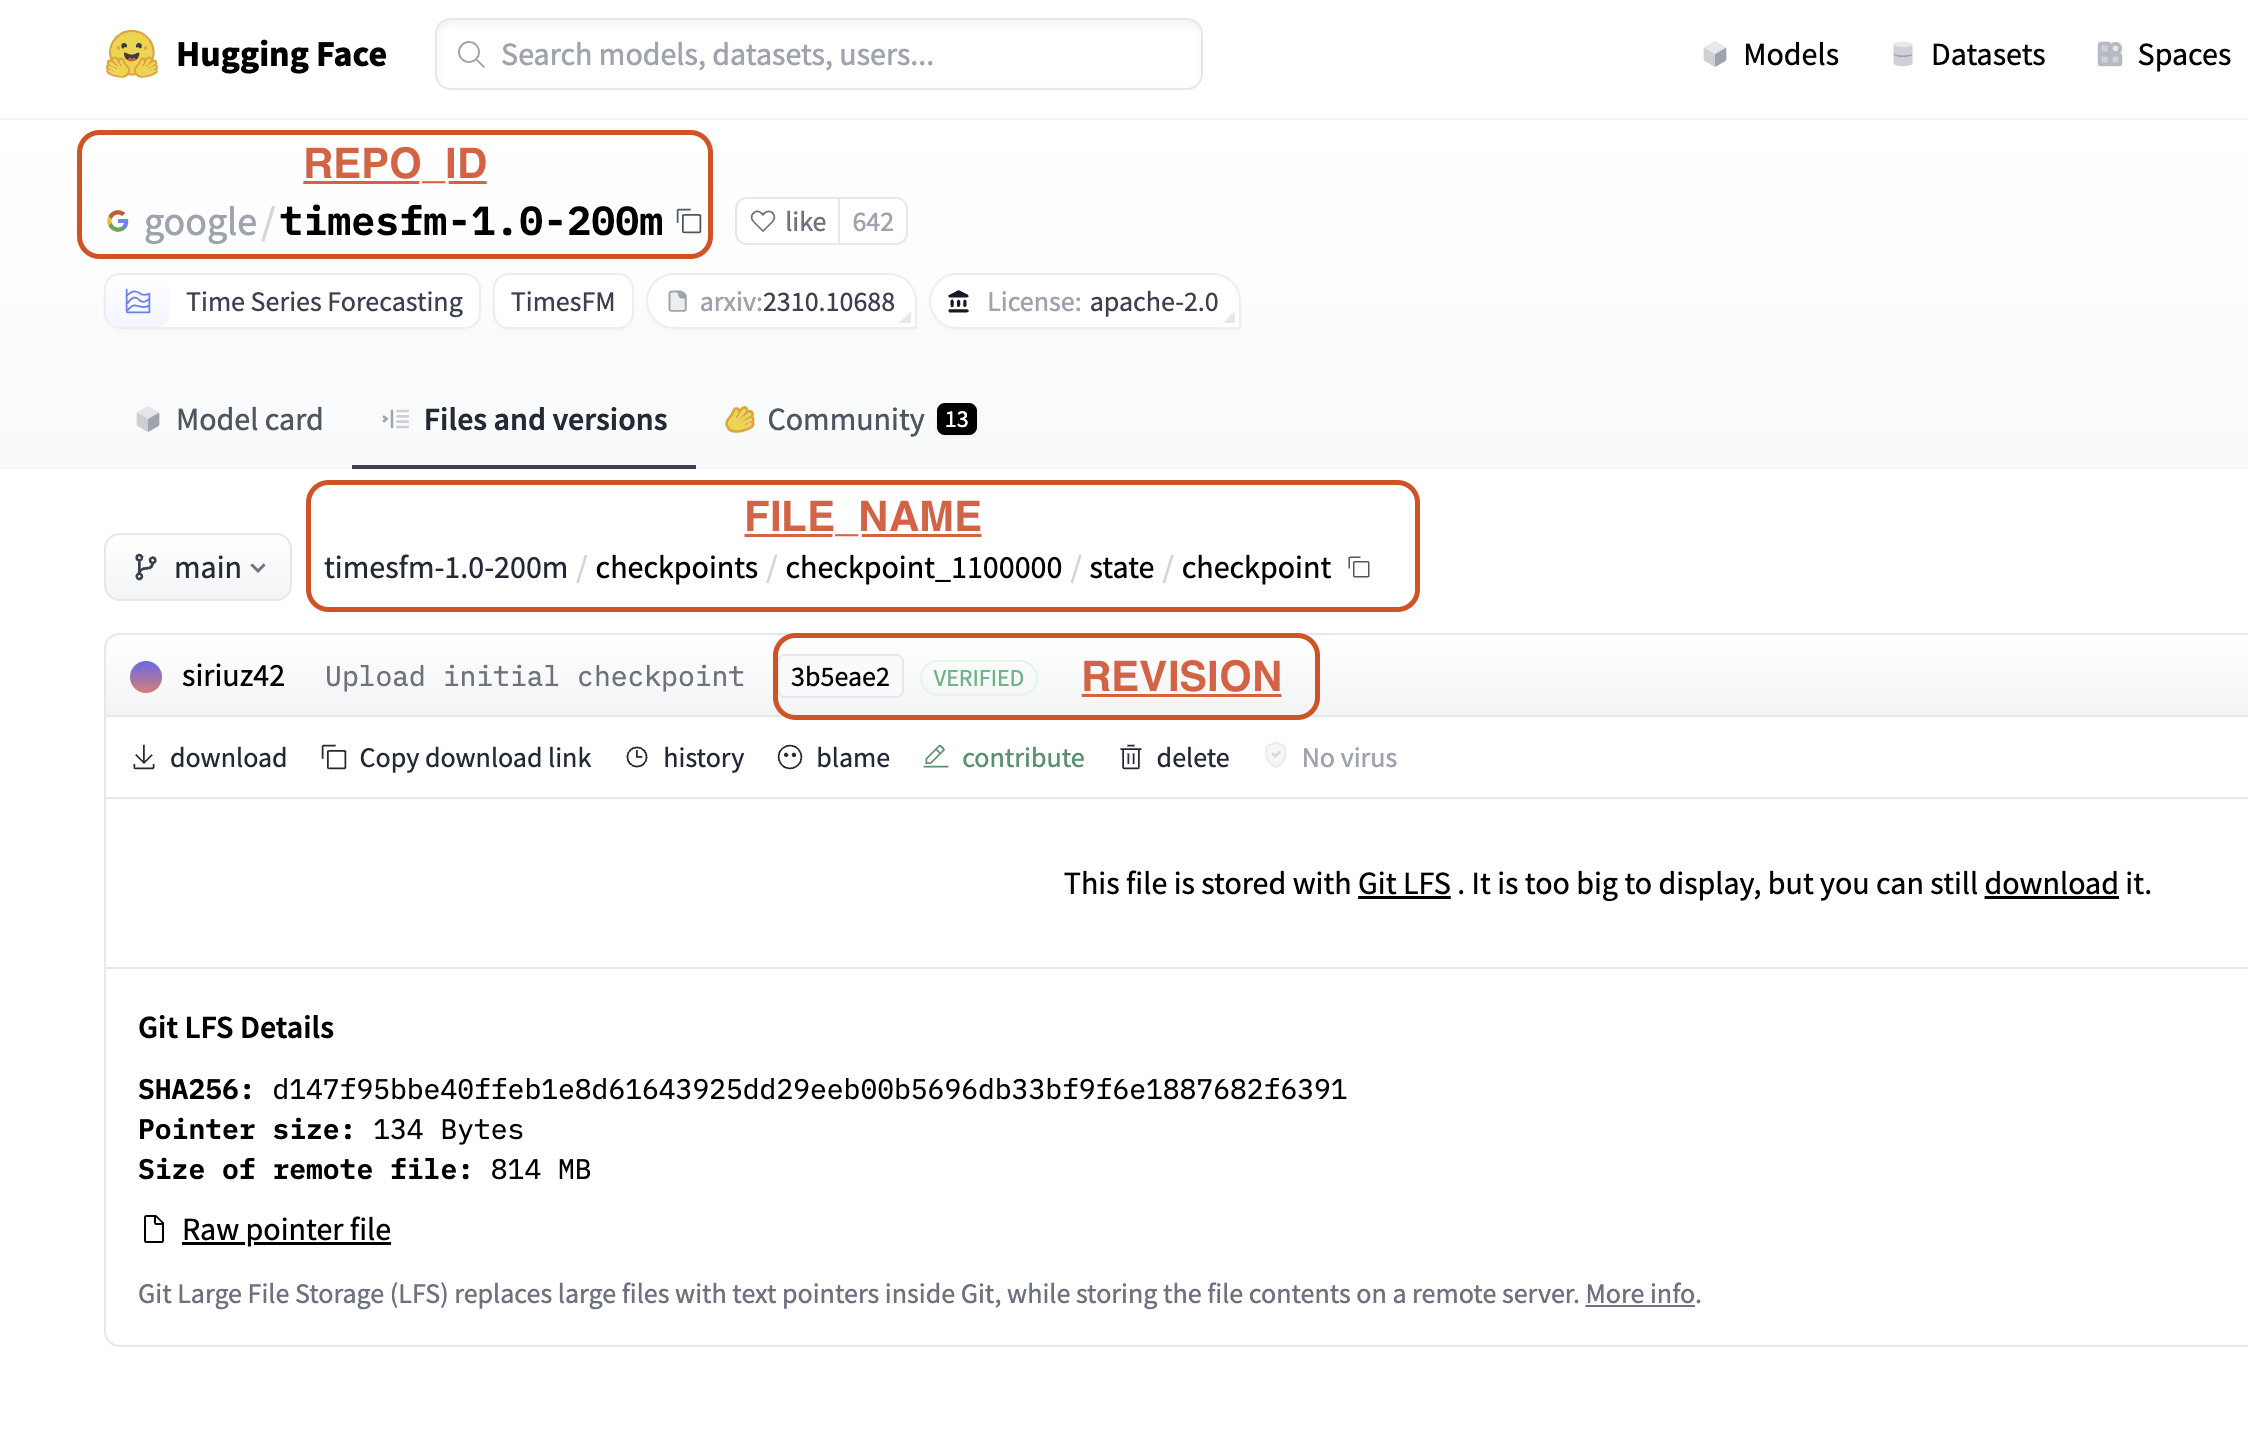Open the 3b5eae2 commit revision
Viewport: 2248px width, 1448px height.
(840, 677)
